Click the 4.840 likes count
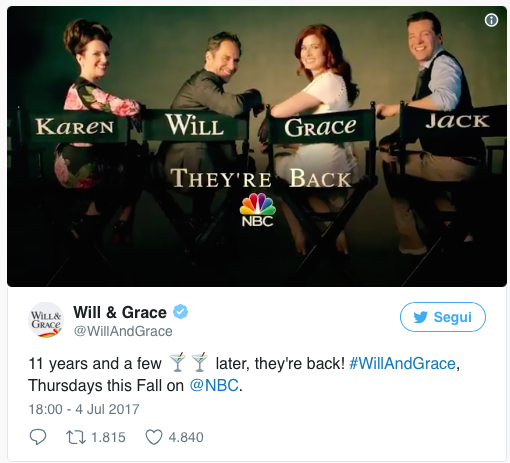Screen dimensions: 510x463 [x=186, y=437]
